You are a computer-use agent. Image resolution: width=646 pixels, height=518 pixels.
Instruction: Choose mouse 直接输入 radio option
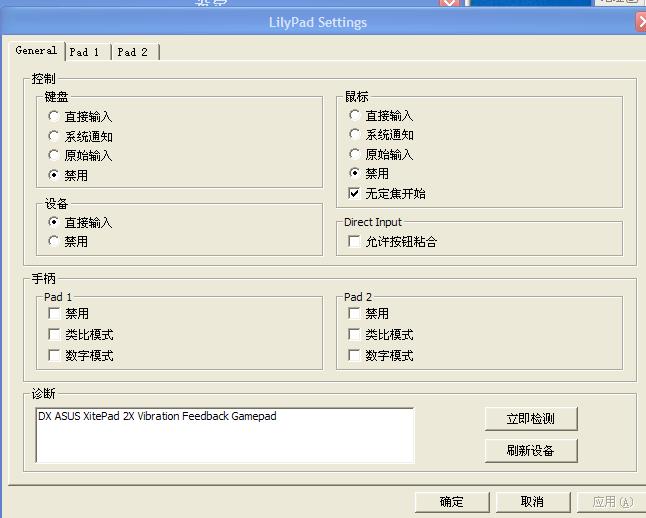[x=355, y=116]
